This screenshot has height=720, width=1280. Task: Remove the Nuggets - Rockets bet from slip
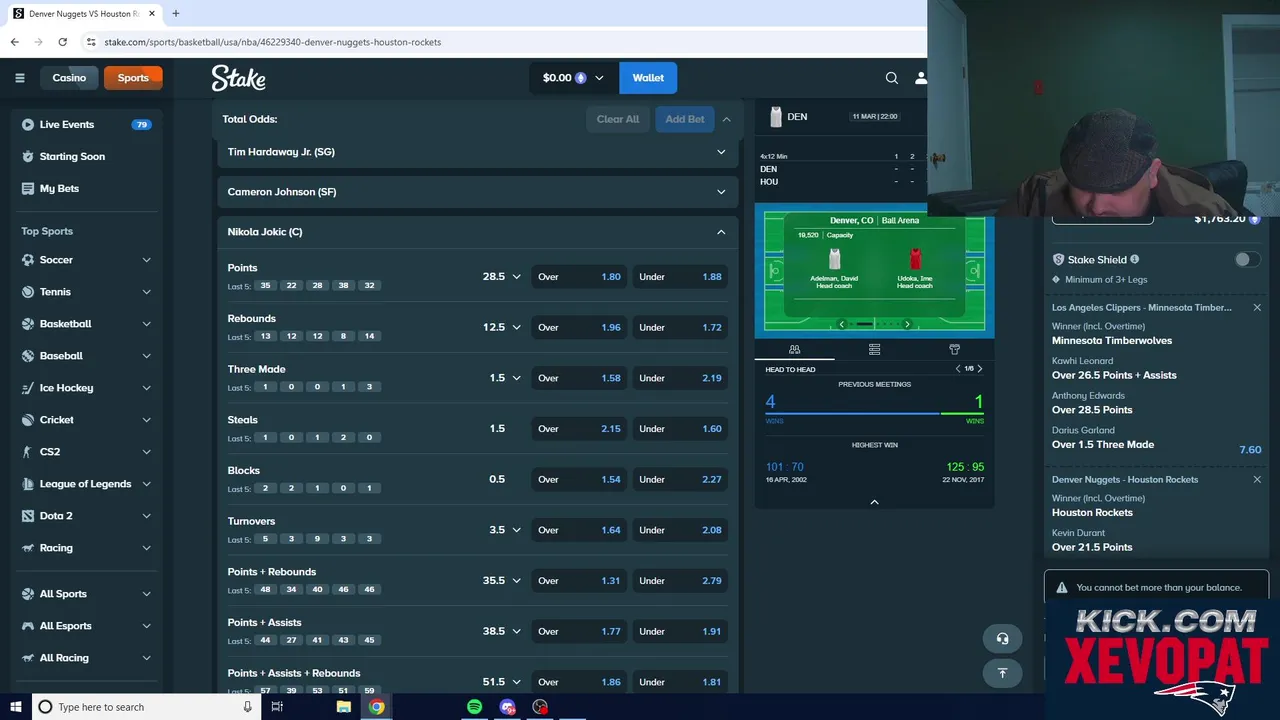[x=1257, y=480]
